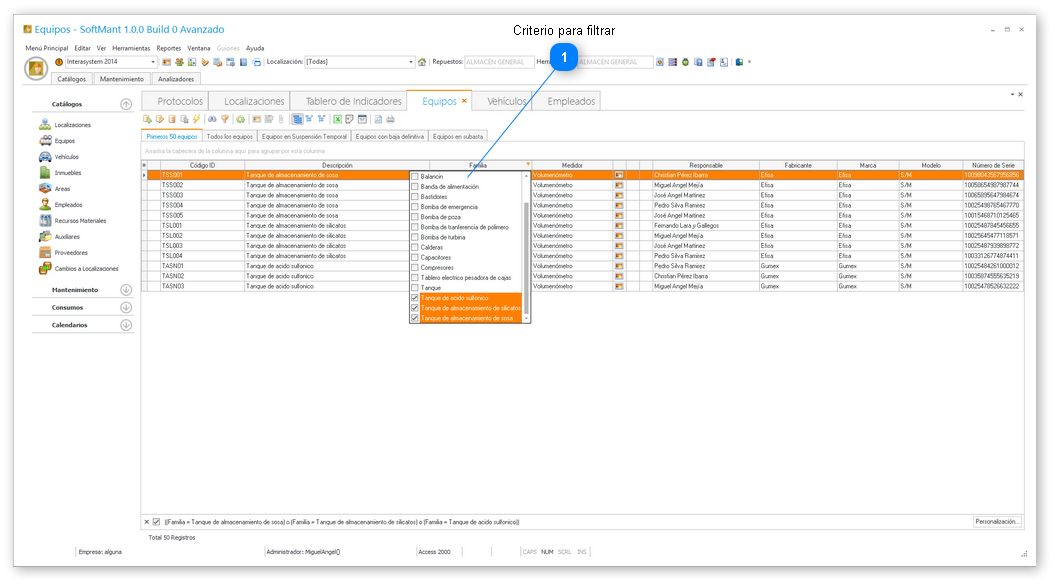Check the Calderas family checkbox

pyautogui.click(x=415, y=247)
